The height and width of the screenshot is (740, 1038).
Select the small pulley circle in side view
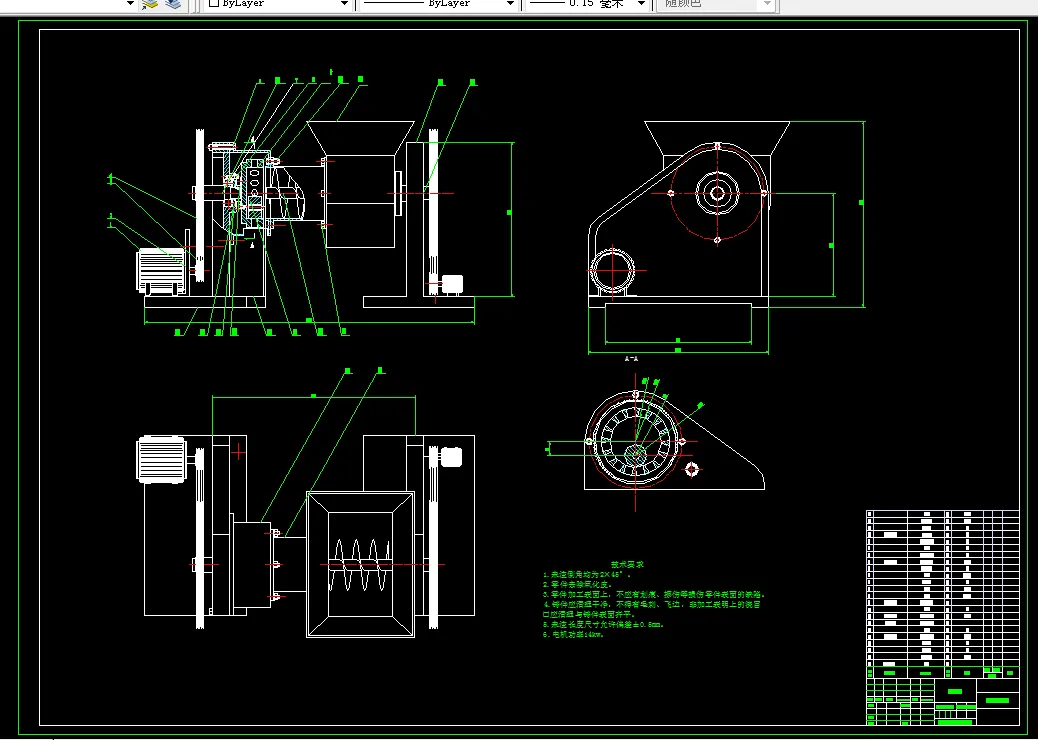pos(612,270)
